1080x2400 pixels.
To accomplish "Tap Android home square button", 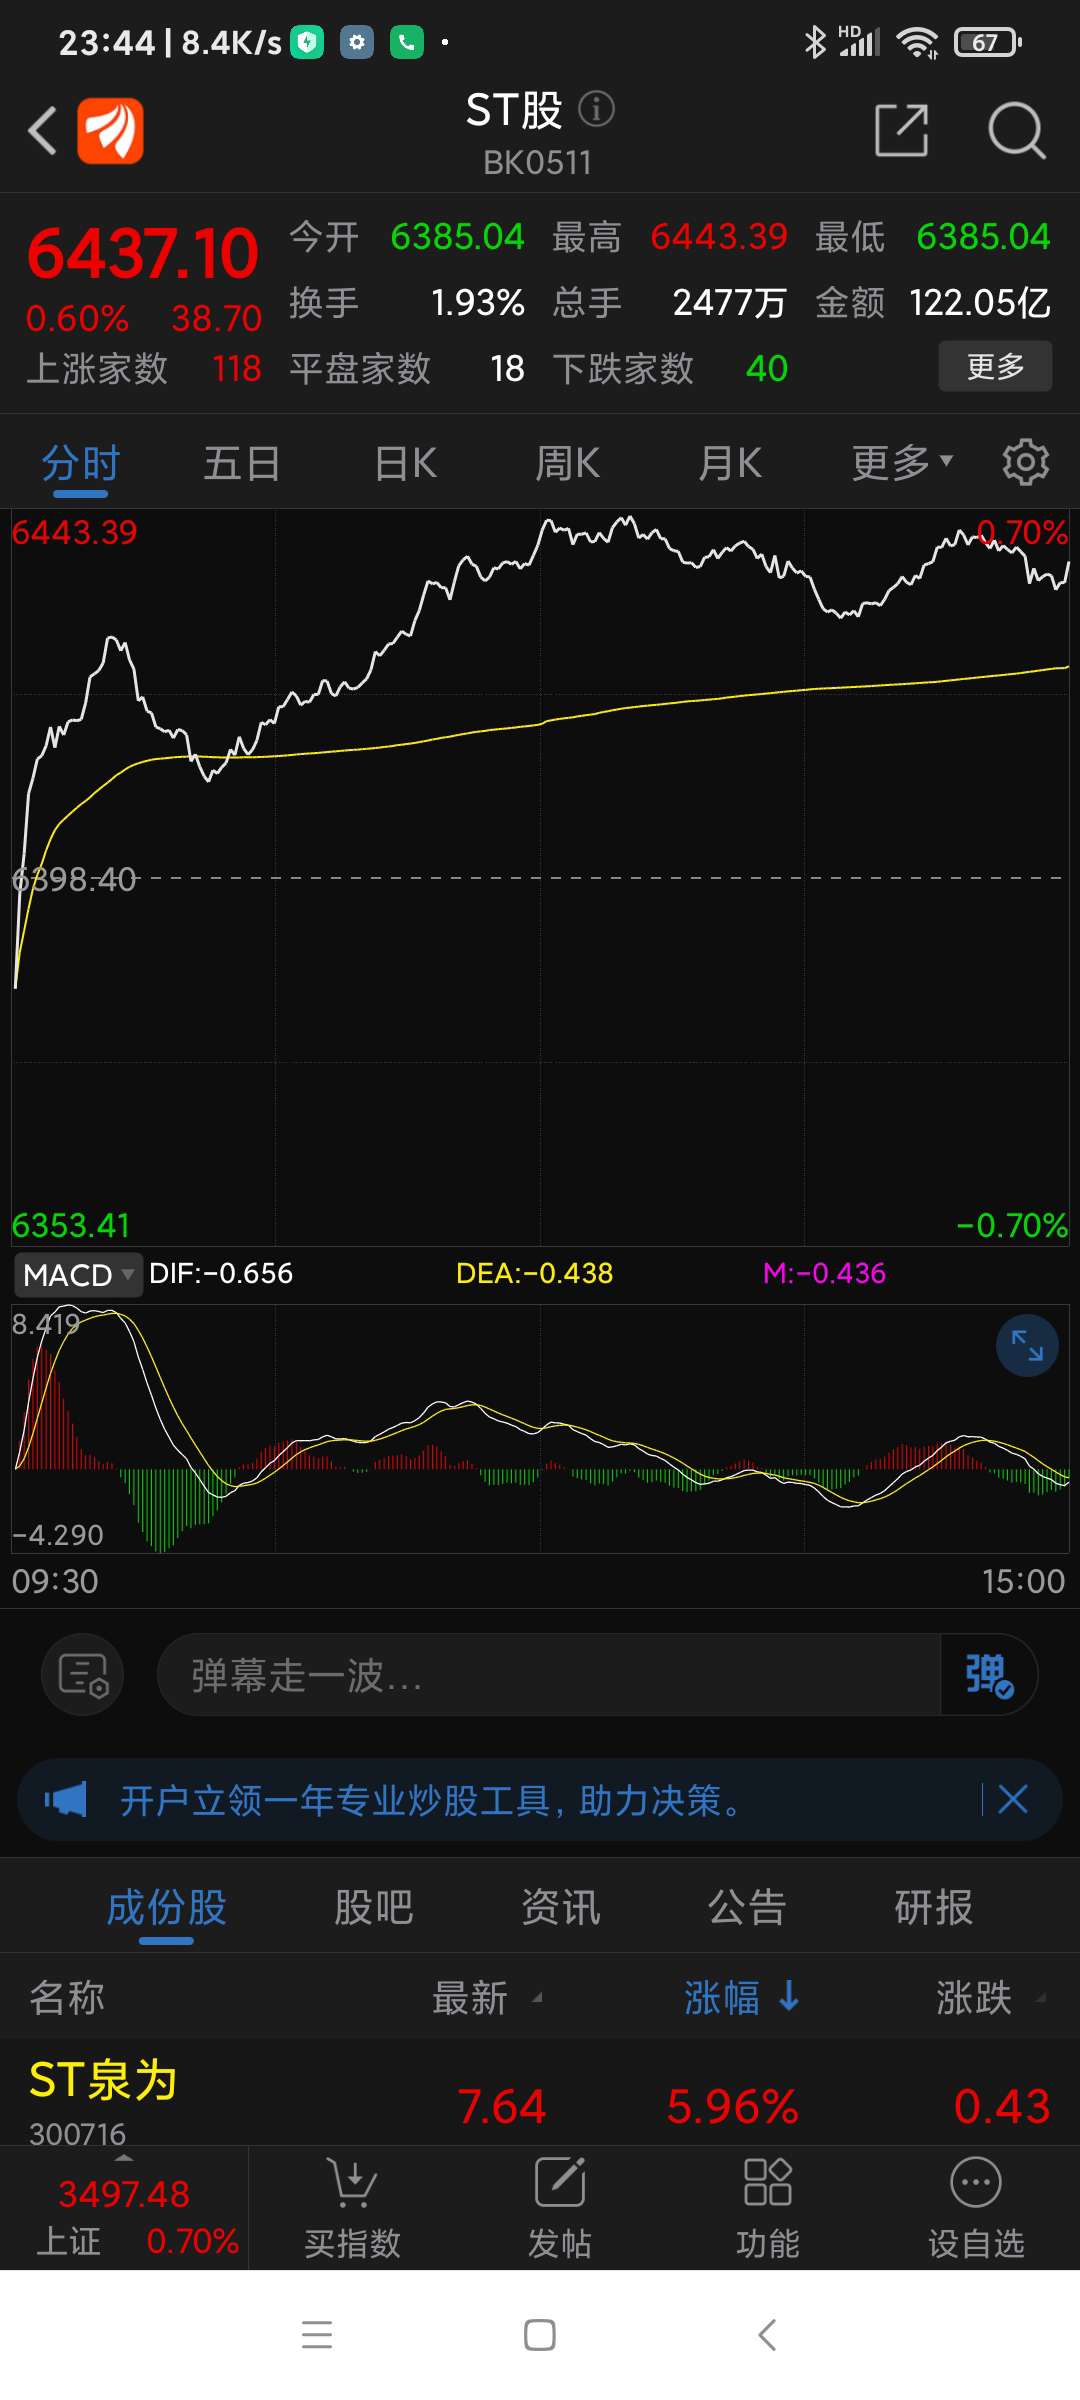I will [x=540, y=2335].
